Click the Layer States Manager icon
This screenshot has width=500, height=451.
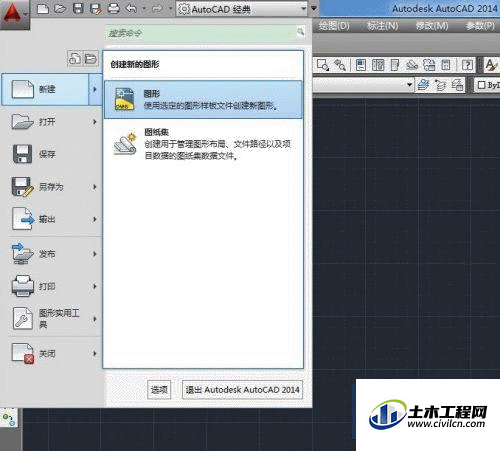pos(457,85)
